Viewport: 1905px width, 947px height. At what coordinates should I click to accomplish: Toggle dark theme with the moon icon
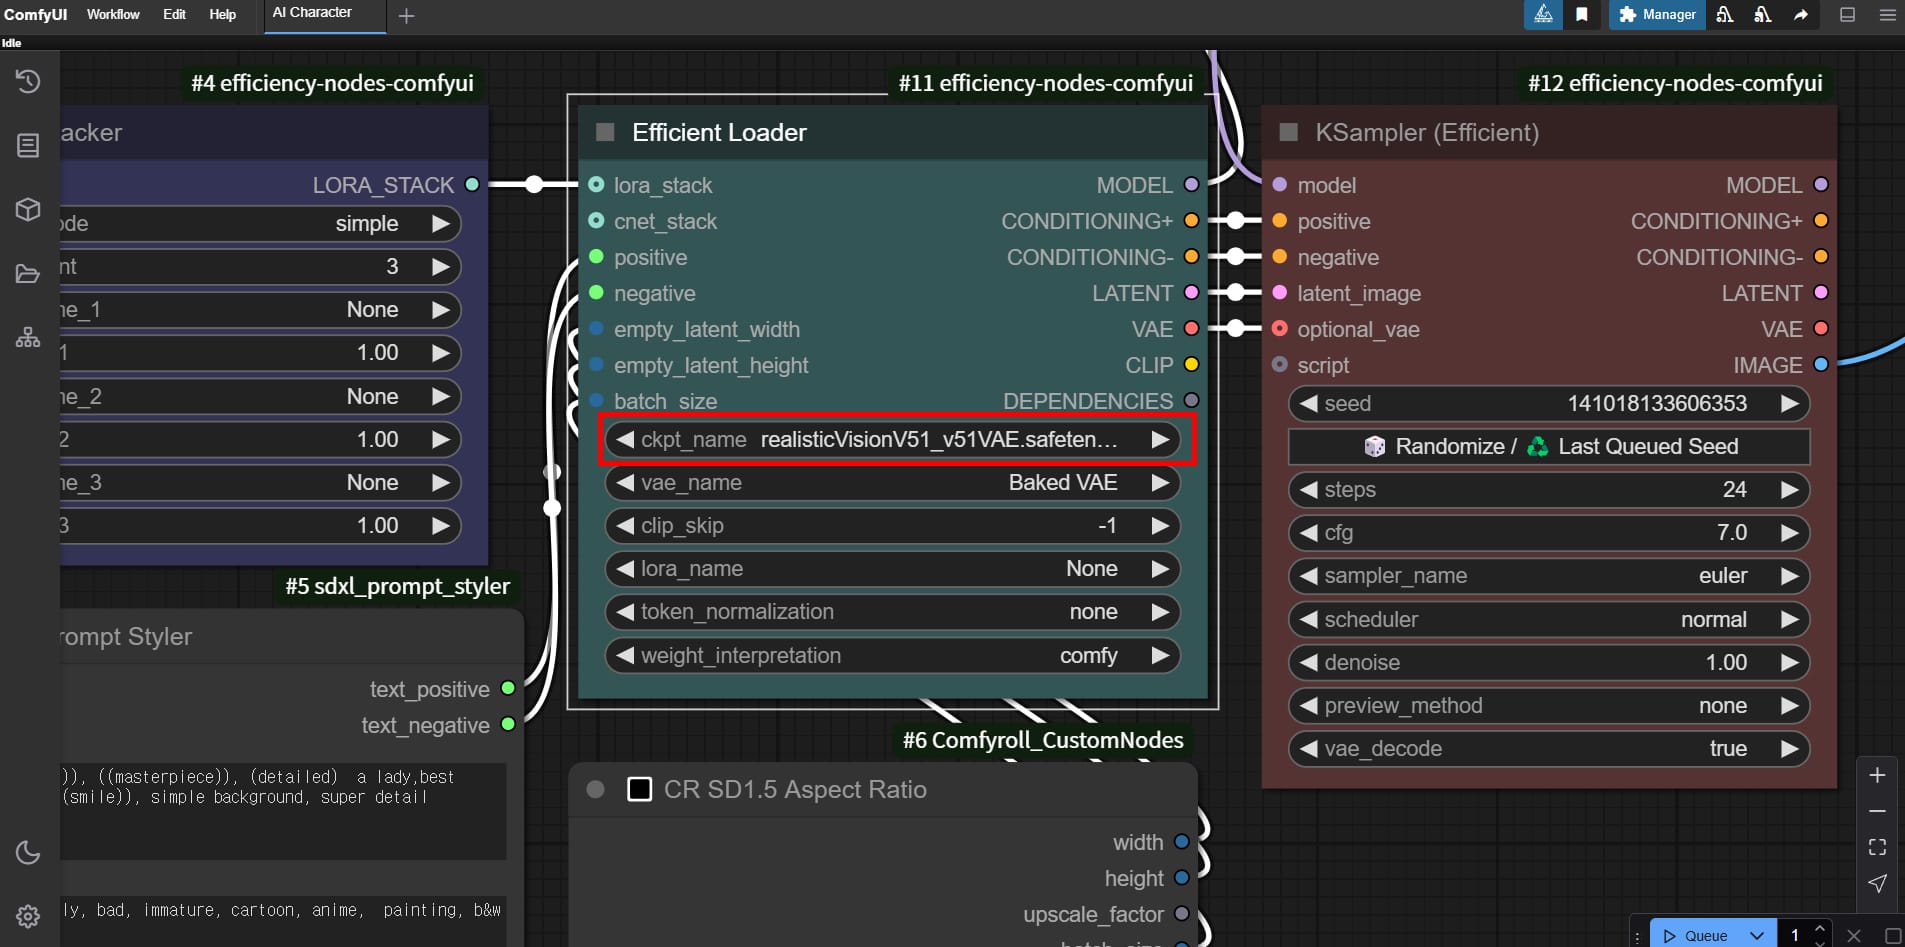point(27,852)
